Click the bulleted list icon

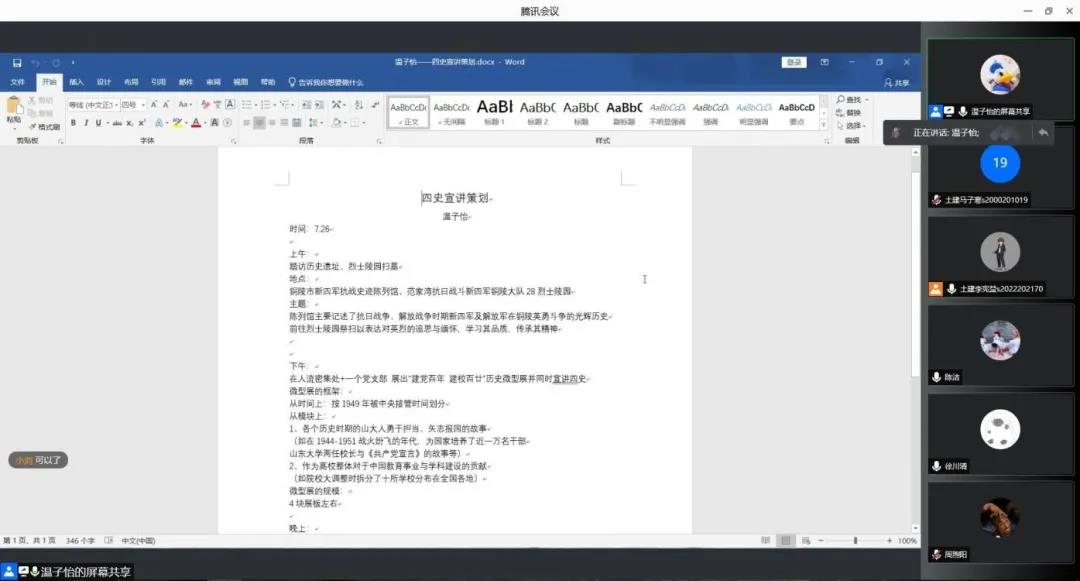[247, 105]
